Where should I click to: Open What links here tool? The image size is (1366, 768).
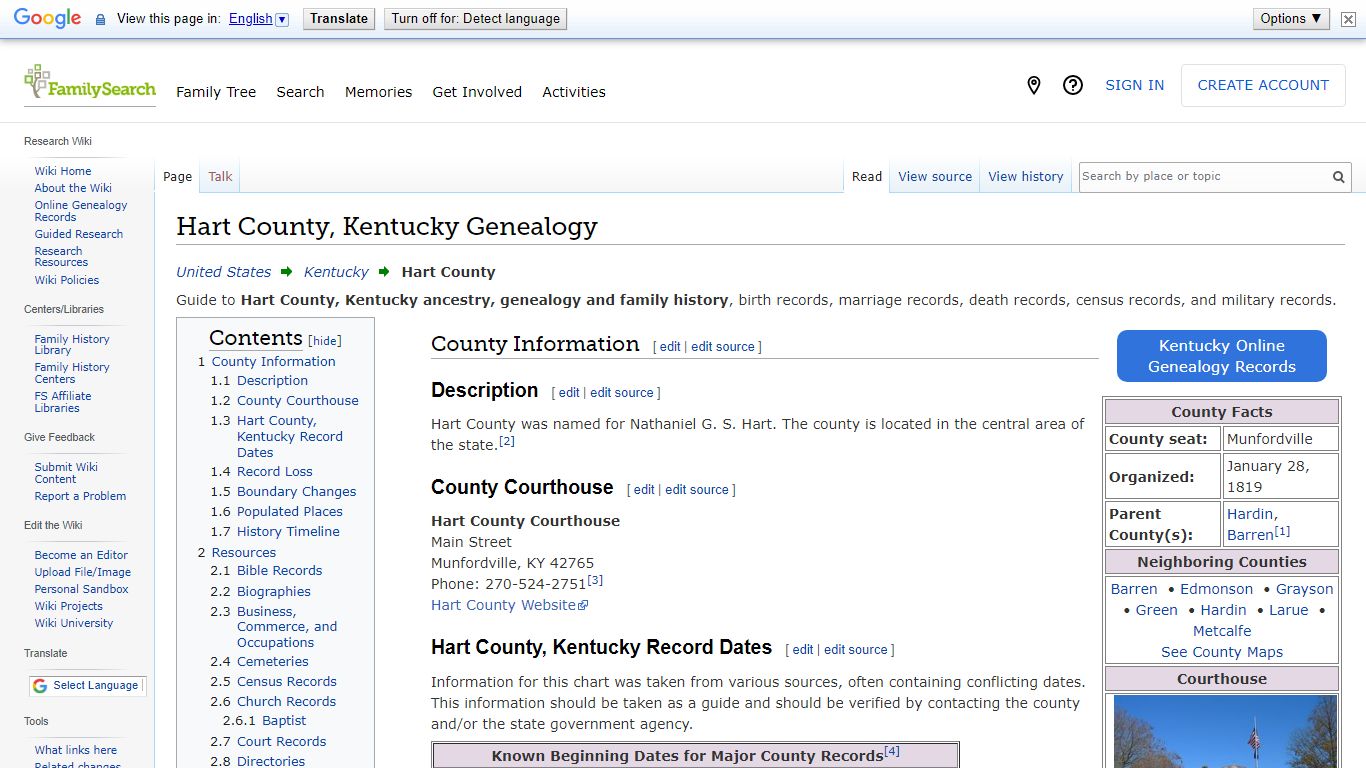76,750
